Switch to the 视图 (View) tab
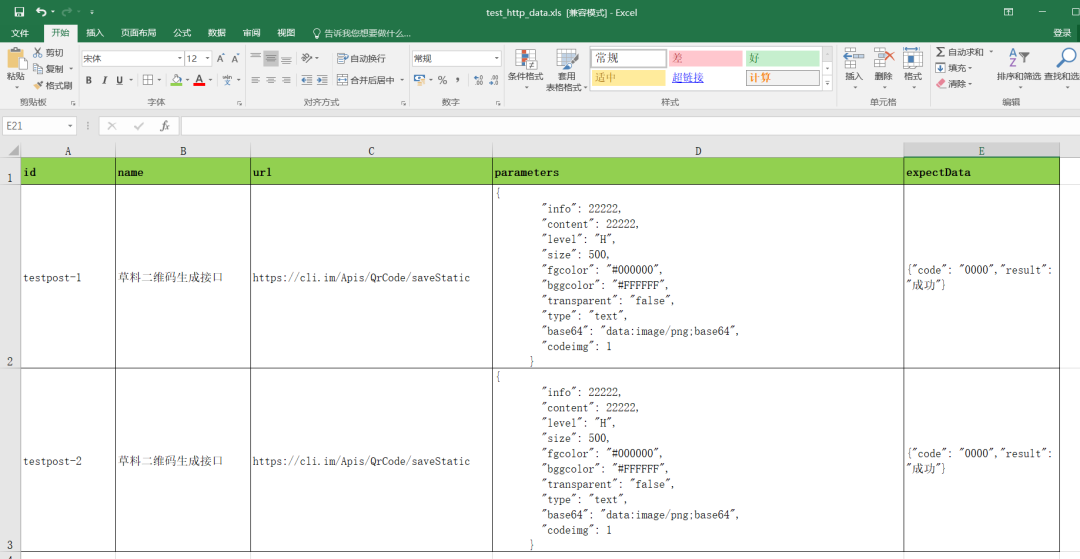Image resolution: width=1080 pixels, height=559 pixels. [x=286, y=33]
